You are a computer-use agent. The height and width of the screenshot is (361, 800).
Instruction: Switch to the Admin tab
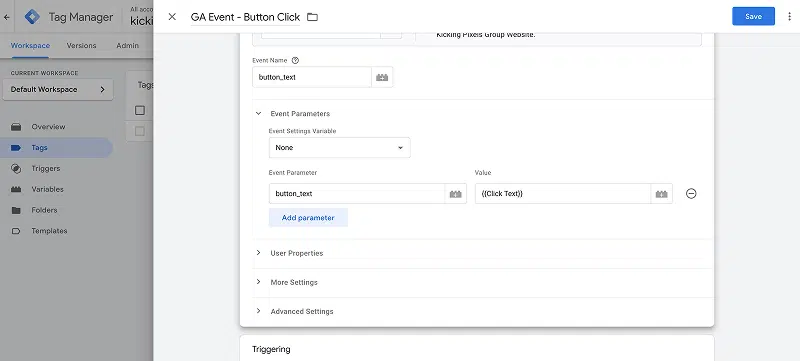[127, 45]
